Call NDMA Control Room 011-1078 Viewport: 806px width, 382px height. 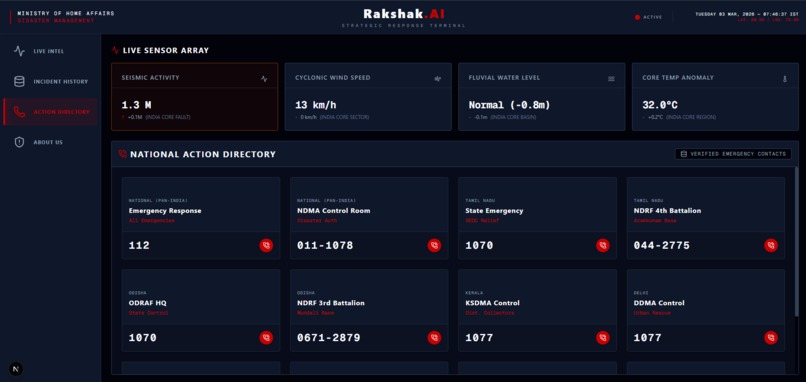click(434, 245)
